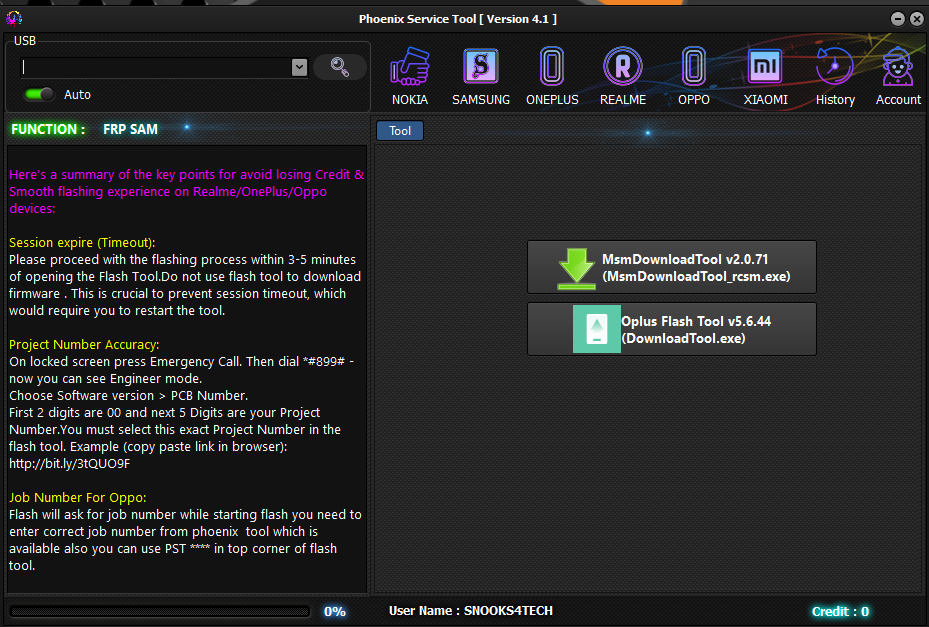Click the Phoenix app logo icon
Screen dimensions: 929x627
[x=14, y=18]
